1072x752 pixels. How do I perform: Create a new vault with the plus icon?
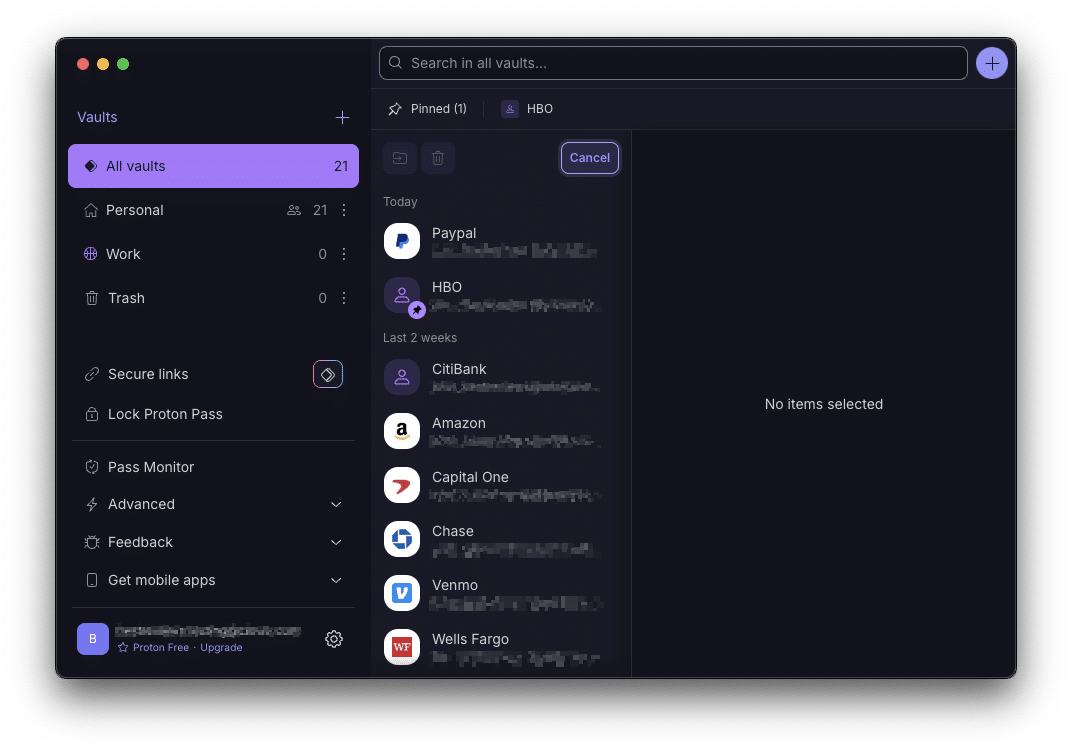click(x=342, y=117)
